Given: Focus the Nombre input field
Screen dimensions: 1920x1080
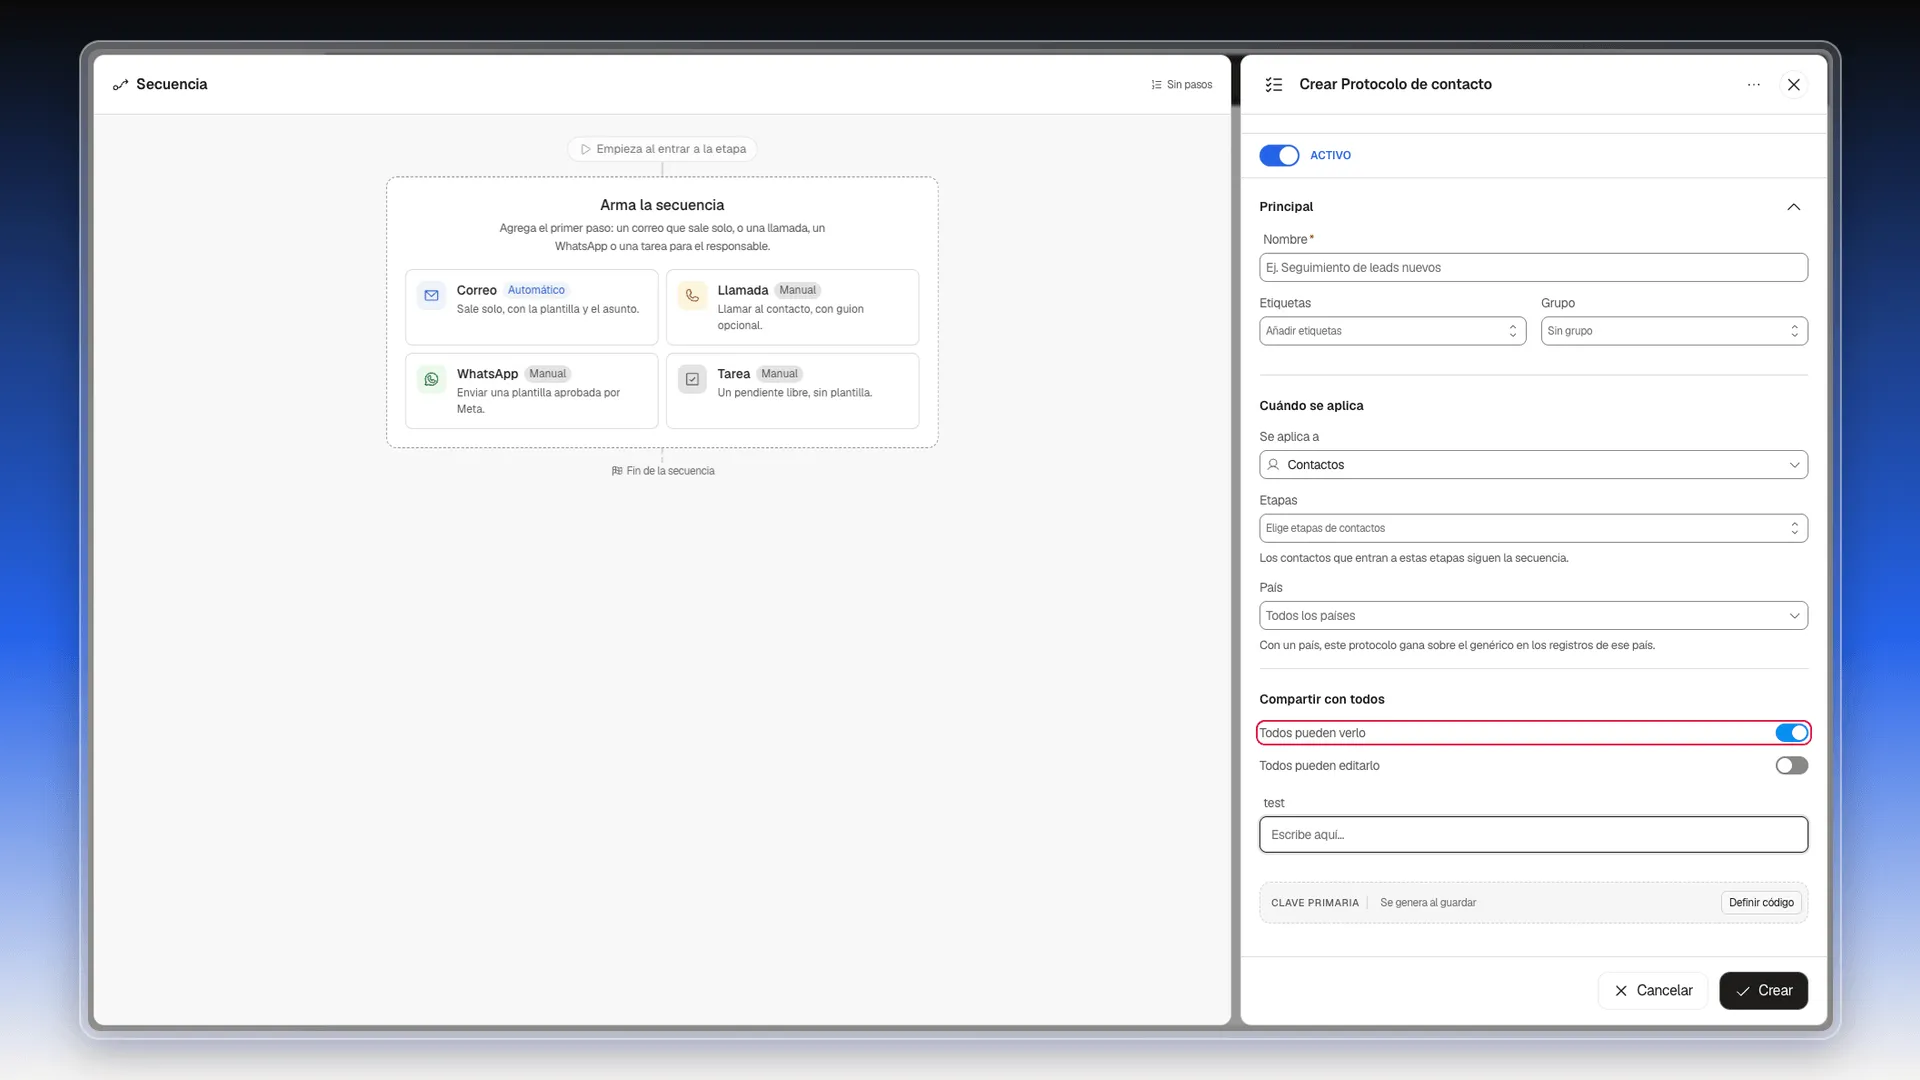Looking at the screenshot, I should [1533, 268].
